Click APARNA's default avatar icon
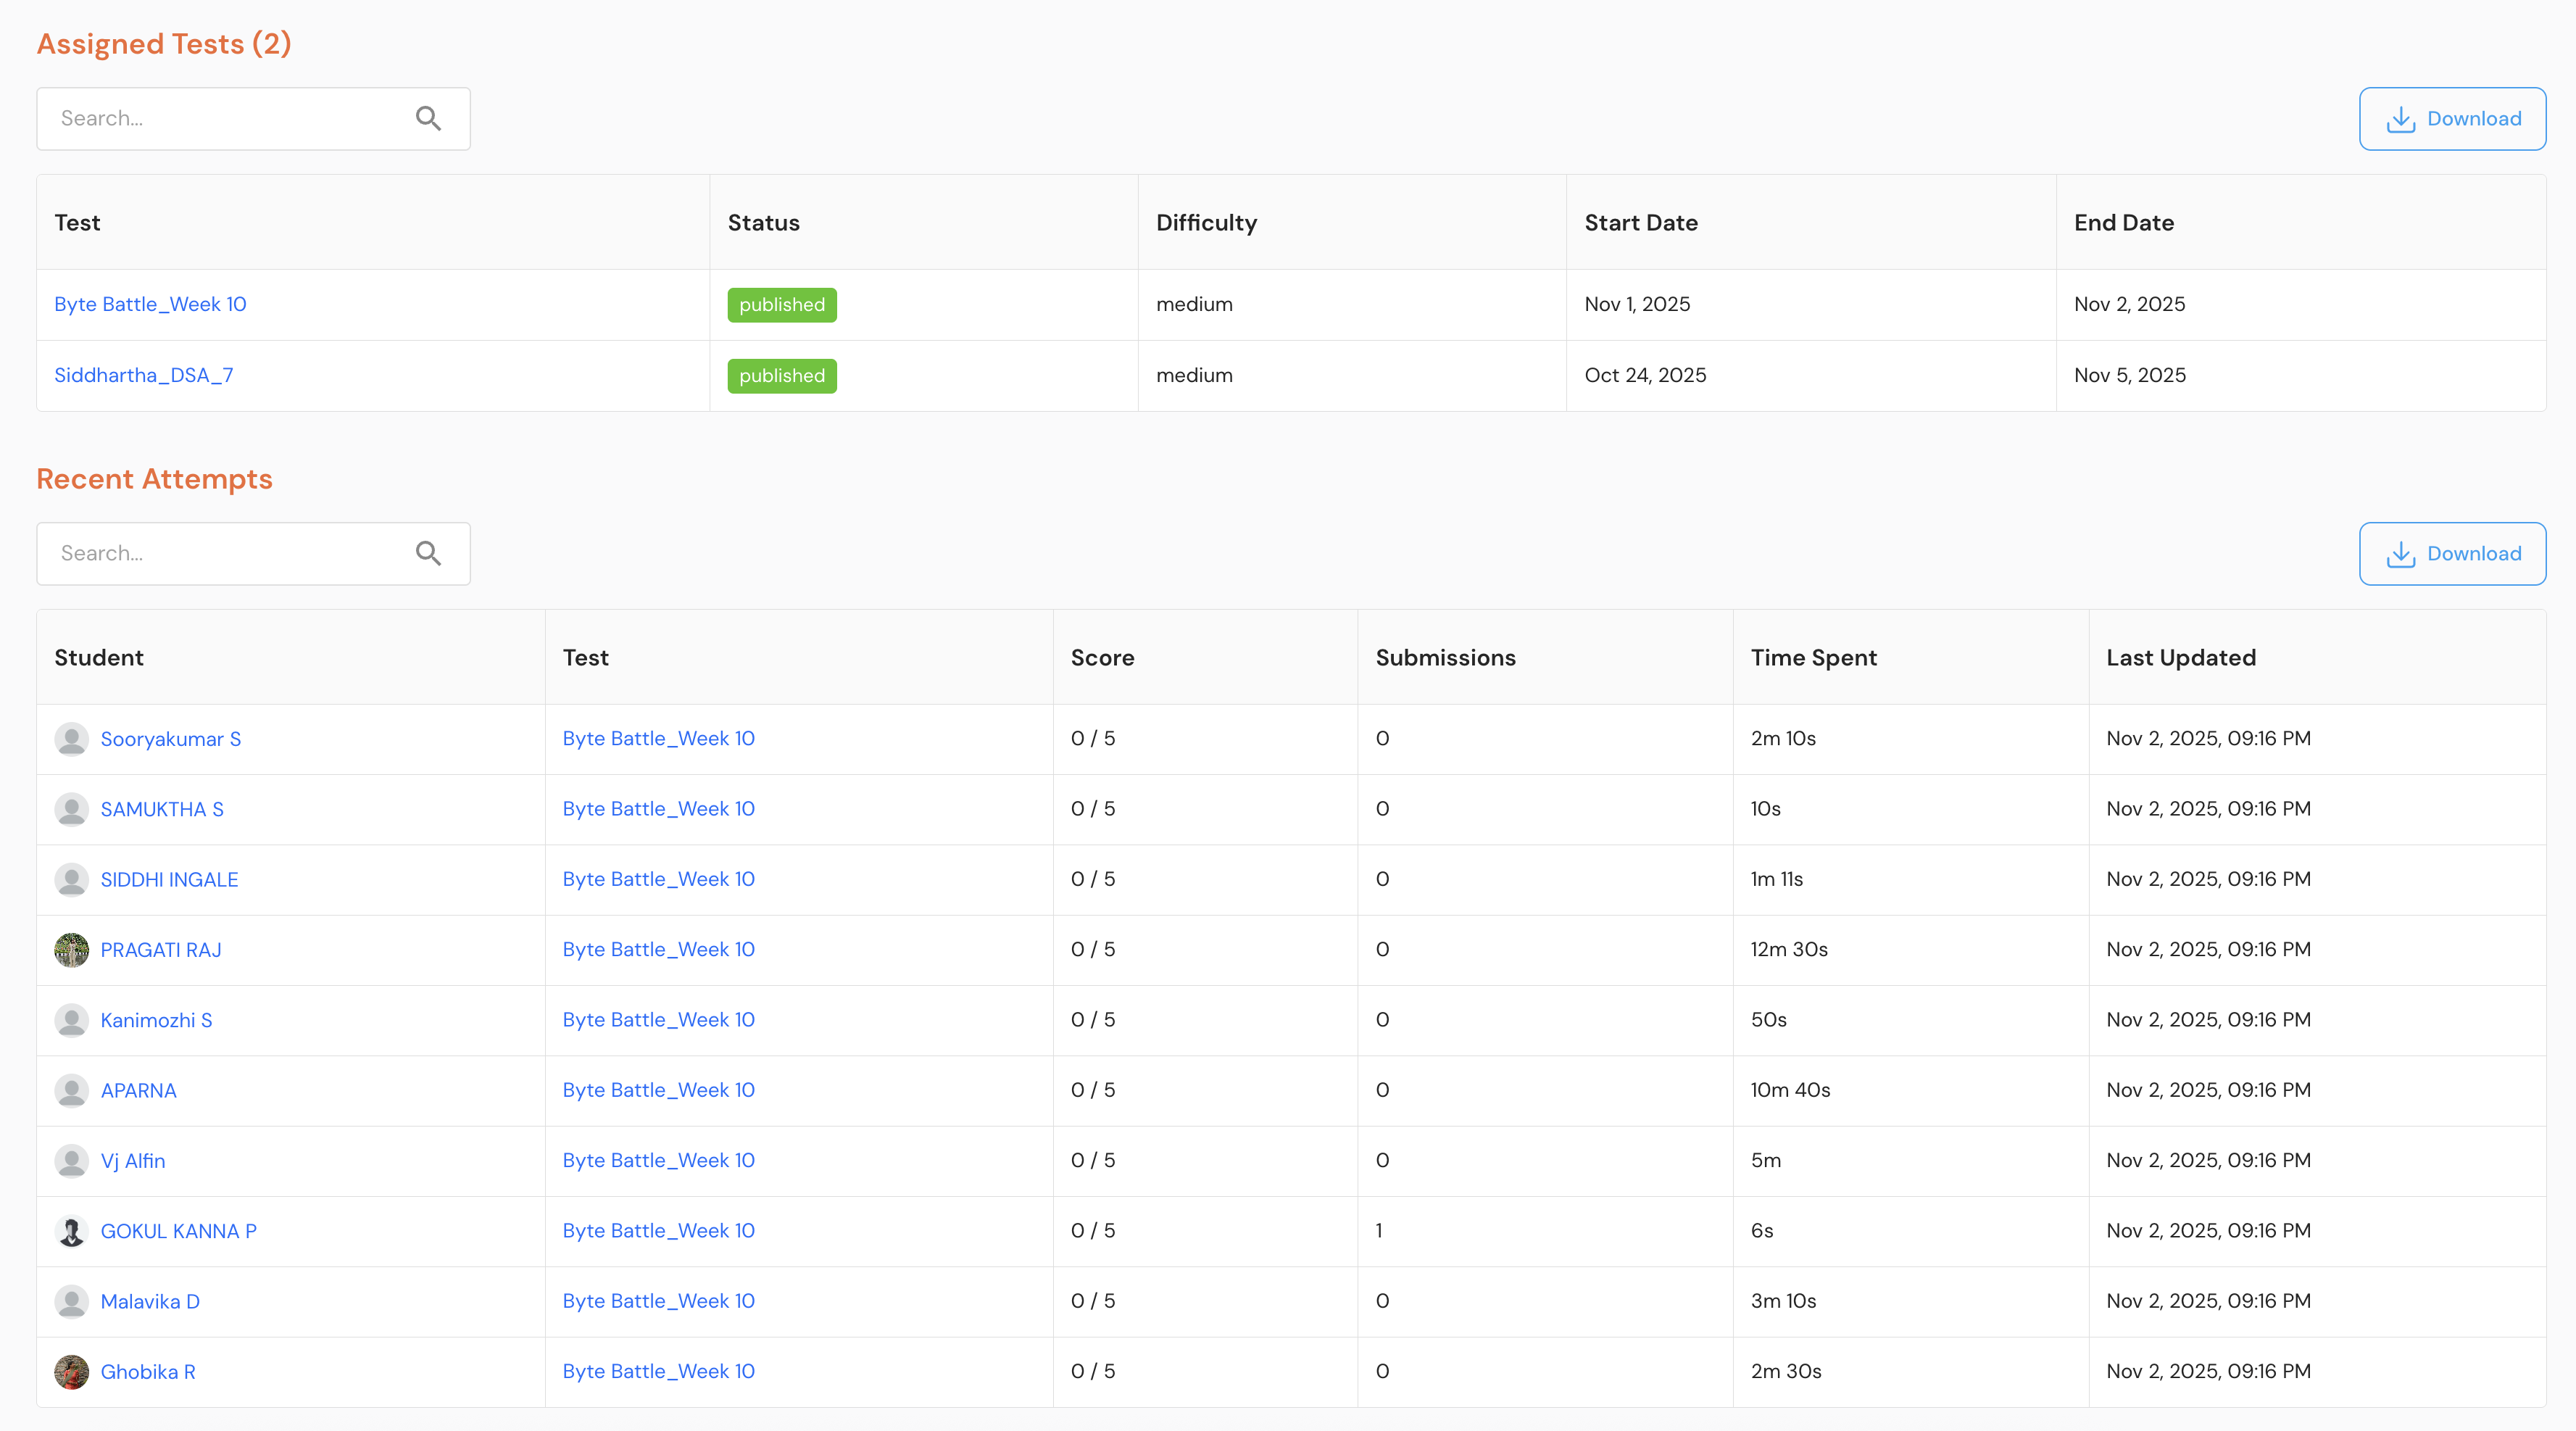2576x1431 pixels. (x=71, y=1091)
